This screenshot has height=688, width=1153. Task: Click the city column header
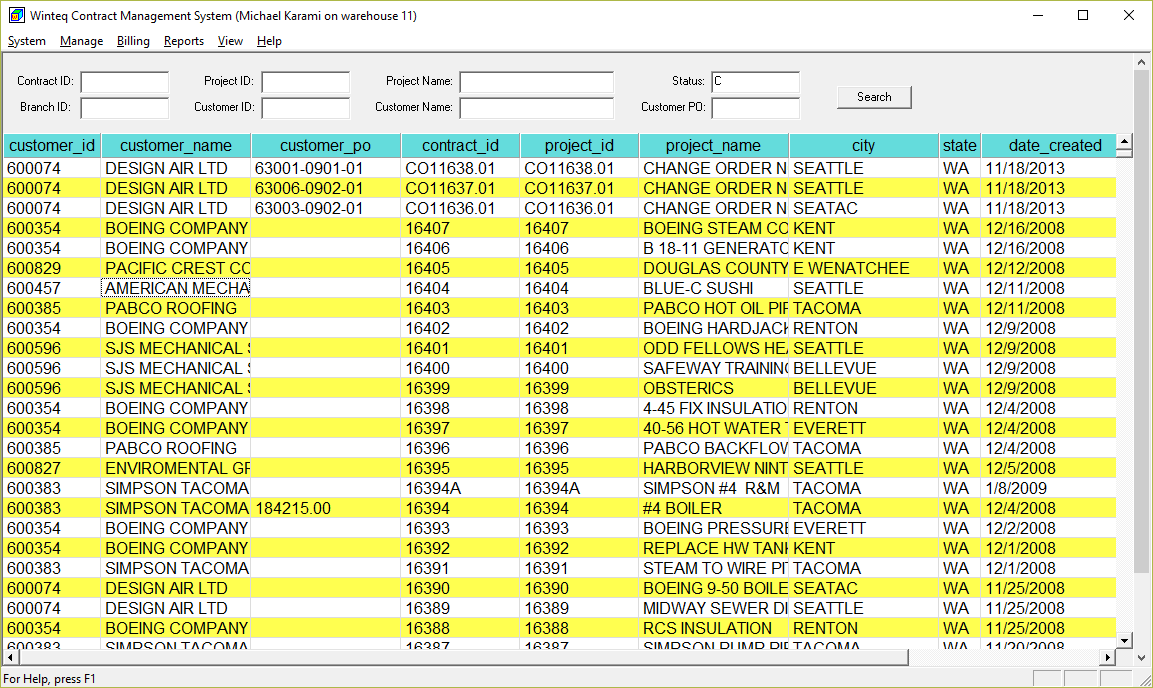(864, 146)
